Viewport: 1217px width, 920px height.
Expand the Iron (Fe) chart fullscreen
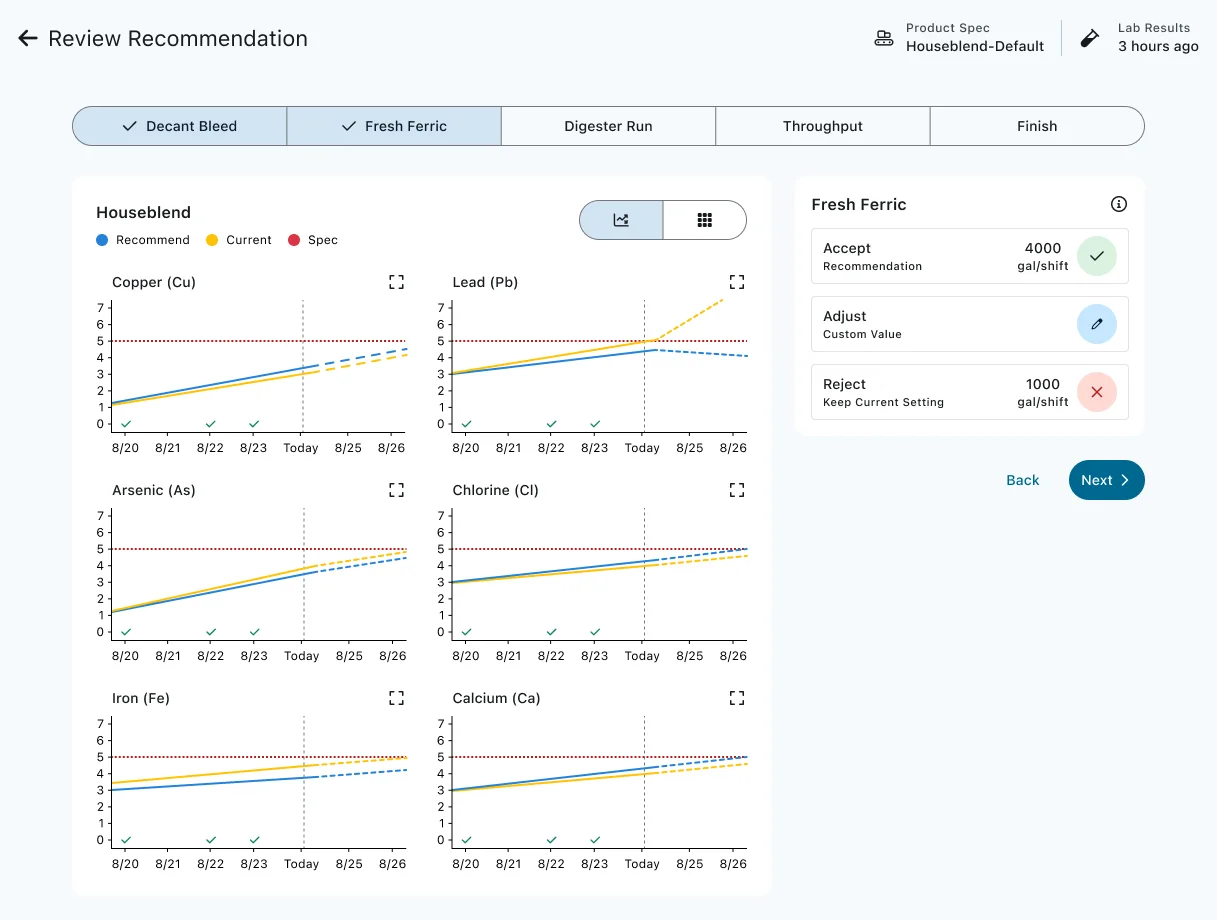tap(396, 698)
